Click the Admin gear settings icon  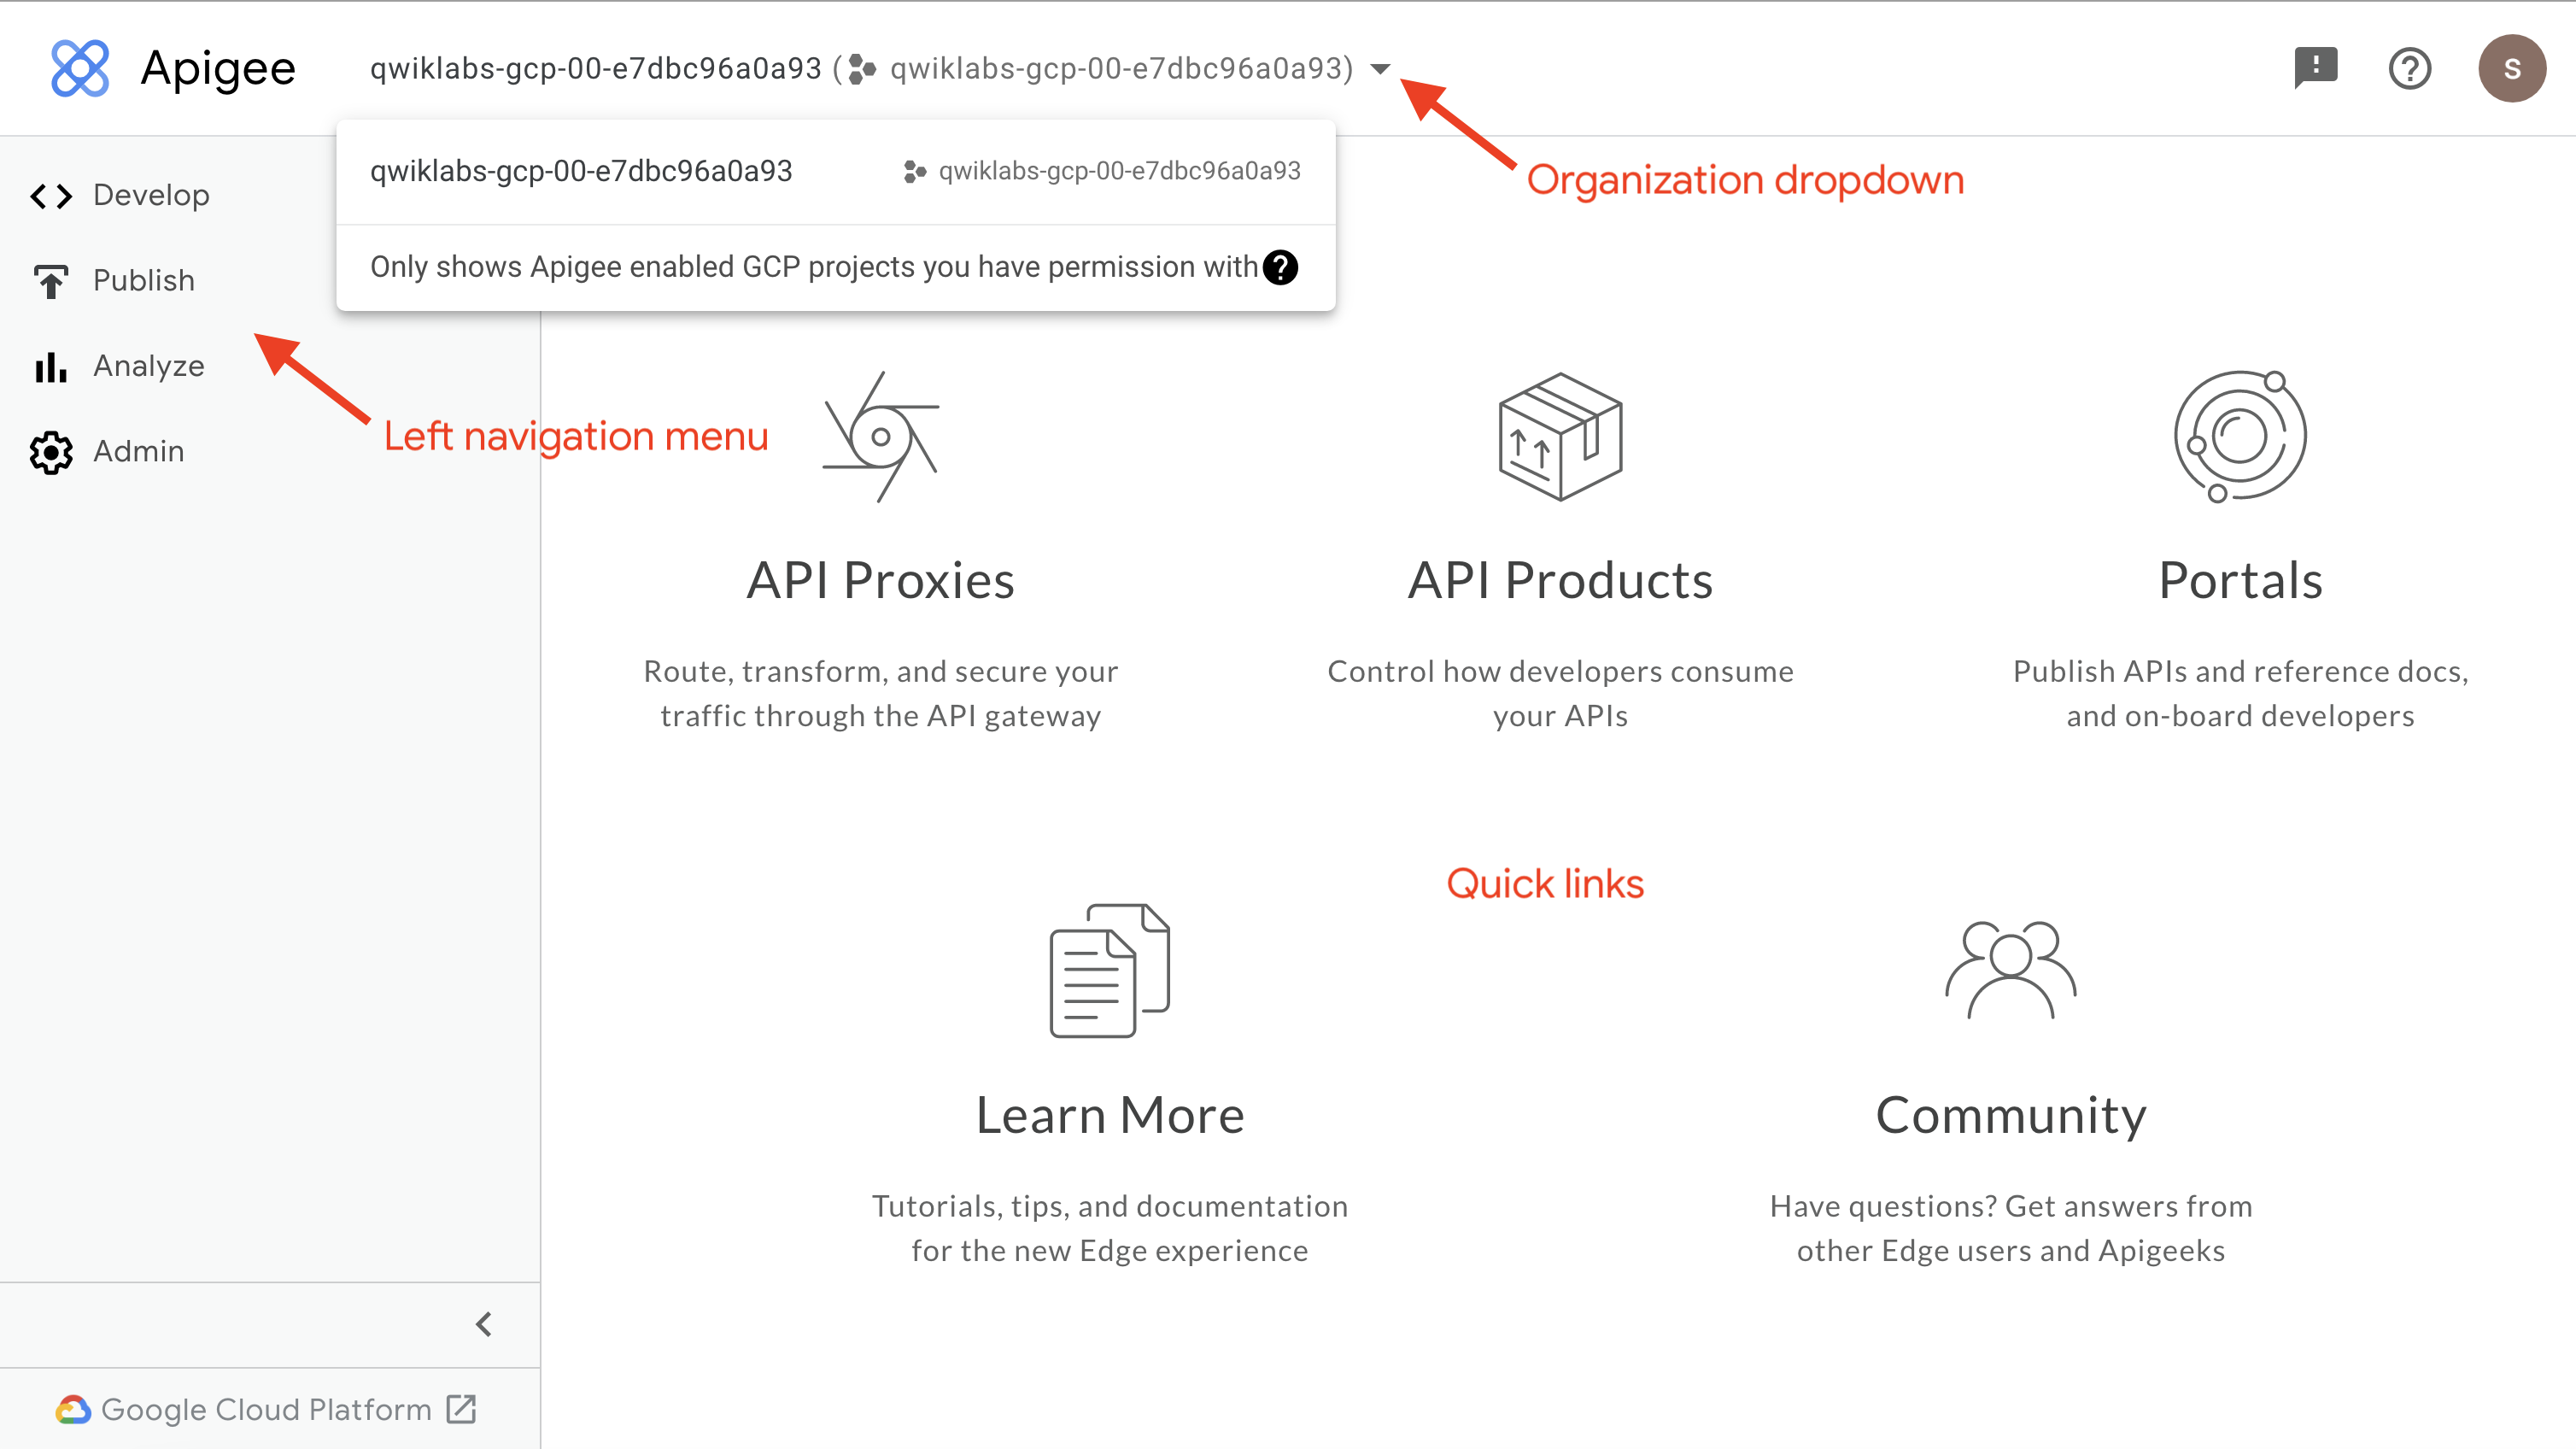[x=51, y=451]
